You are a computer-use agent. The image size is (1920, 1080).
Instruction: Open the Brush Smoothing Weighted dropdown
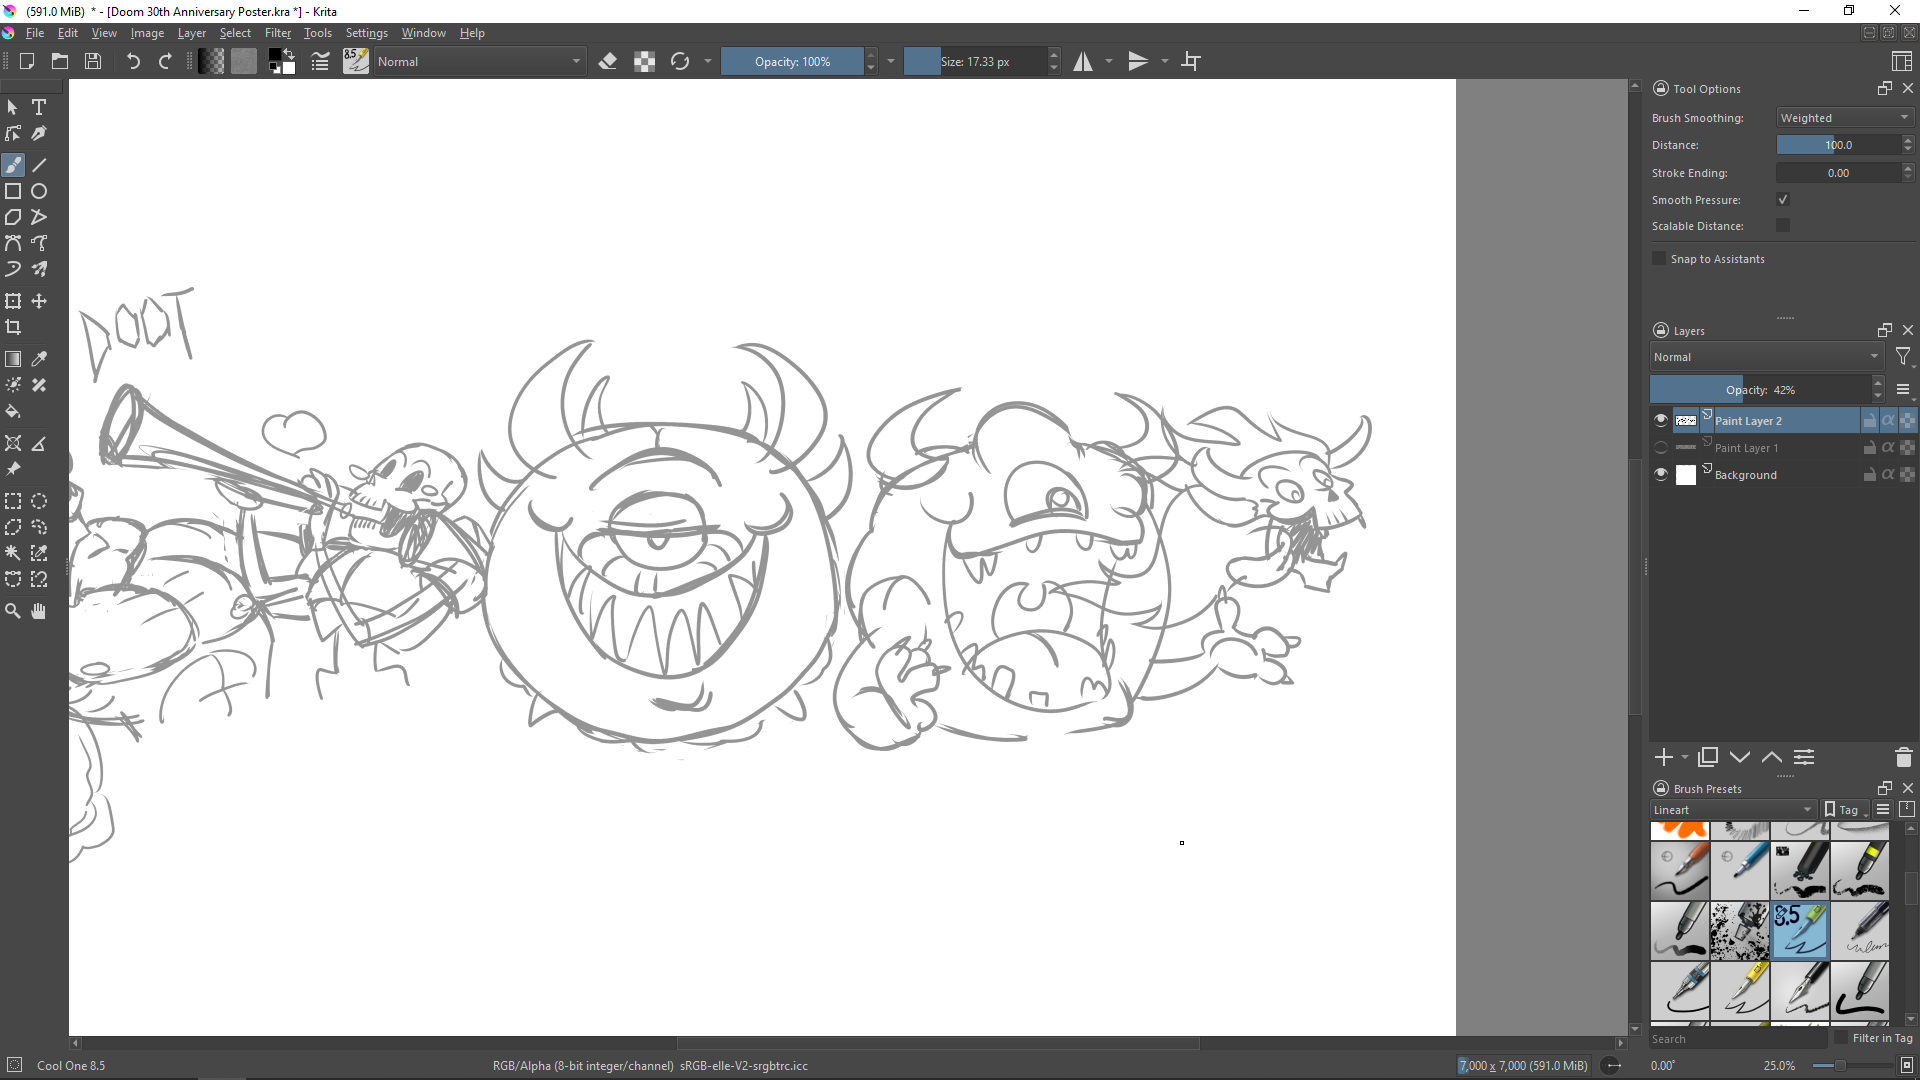point(1845,118)
